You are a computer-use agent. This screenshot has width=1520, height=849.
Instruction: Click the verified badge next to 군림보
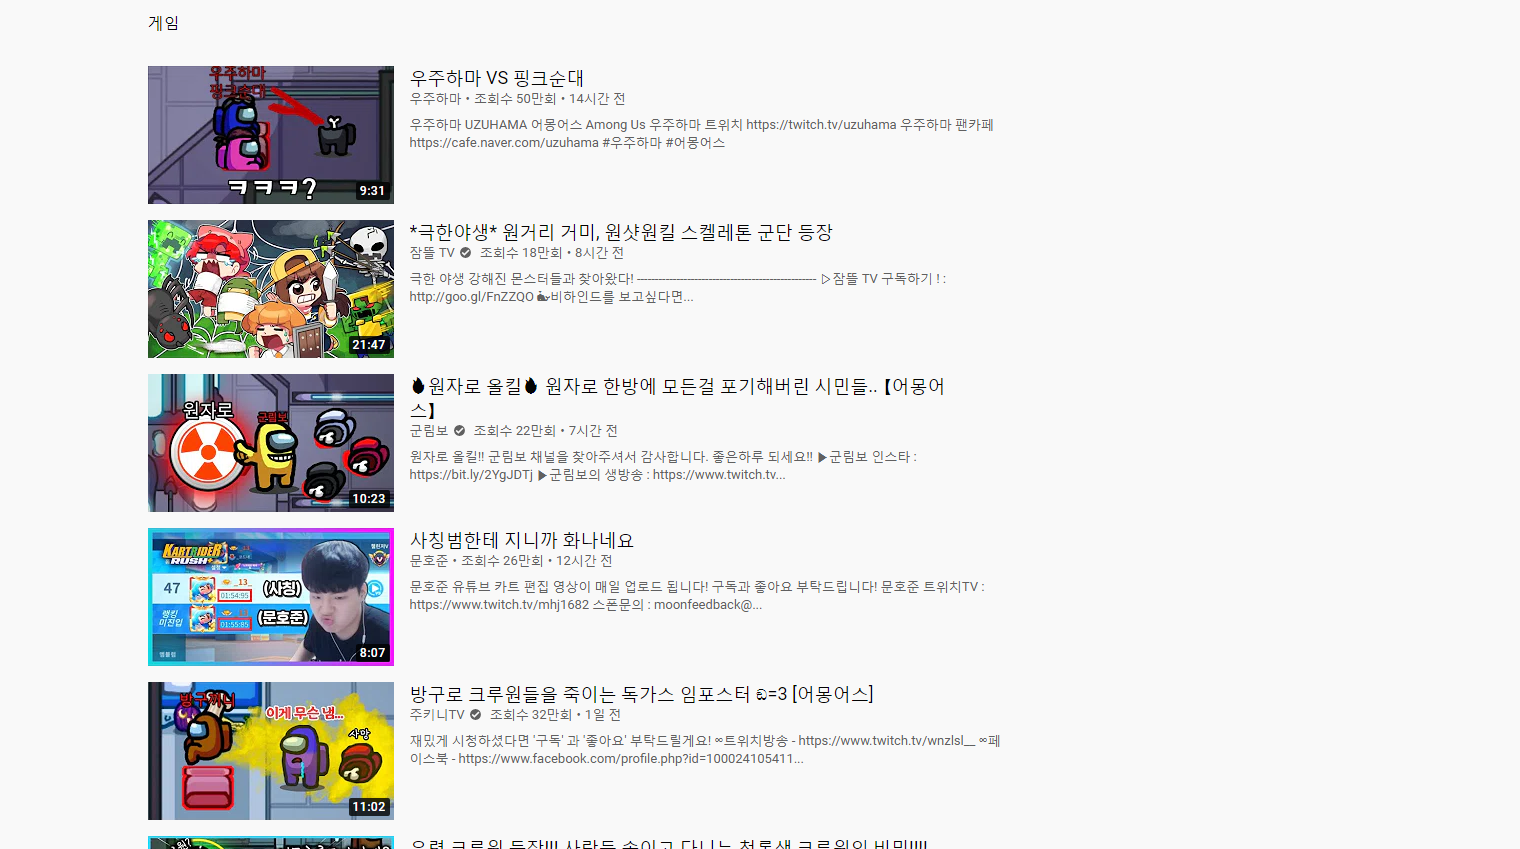point(459,431)
